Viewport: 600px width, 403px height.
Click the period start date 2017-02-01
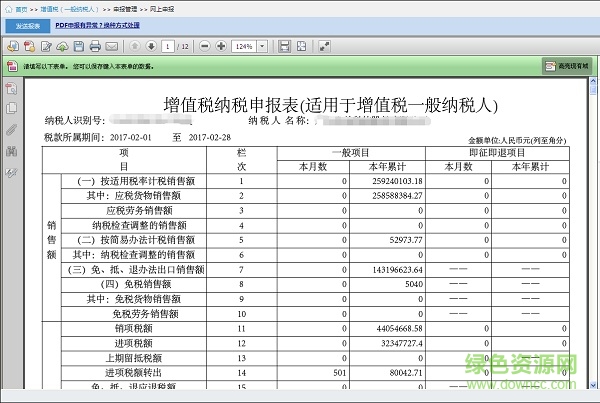click(131, 137)
